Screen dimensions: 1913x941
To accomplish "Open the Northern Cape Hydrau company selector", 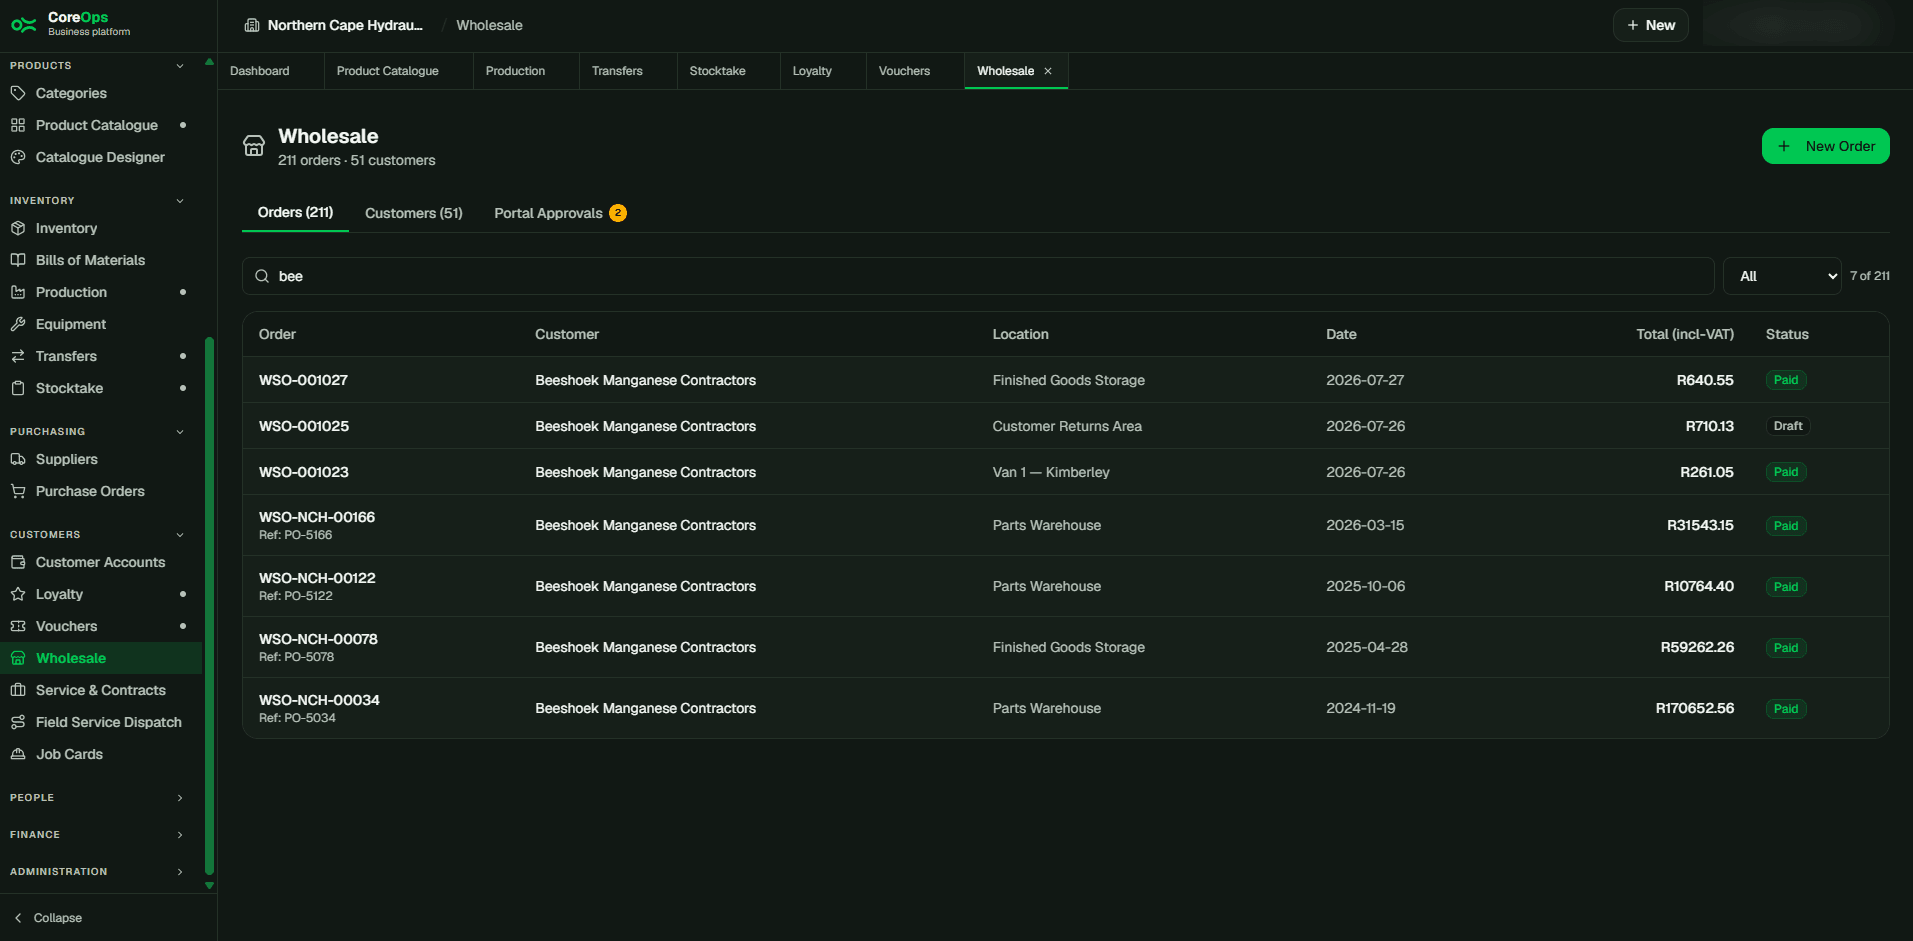I will 334,25.
